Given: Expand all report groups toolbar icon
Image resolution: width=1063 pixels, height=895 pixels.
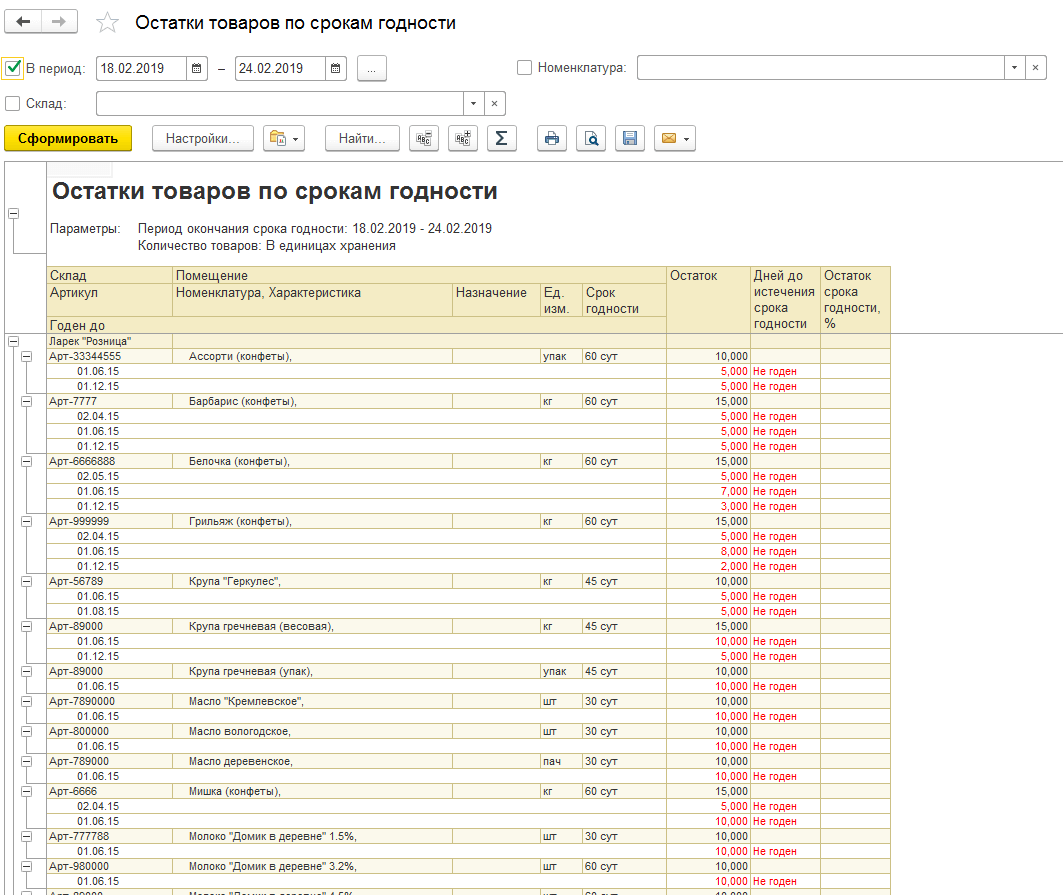Looking at the screenshot, I should pos(463,138).
